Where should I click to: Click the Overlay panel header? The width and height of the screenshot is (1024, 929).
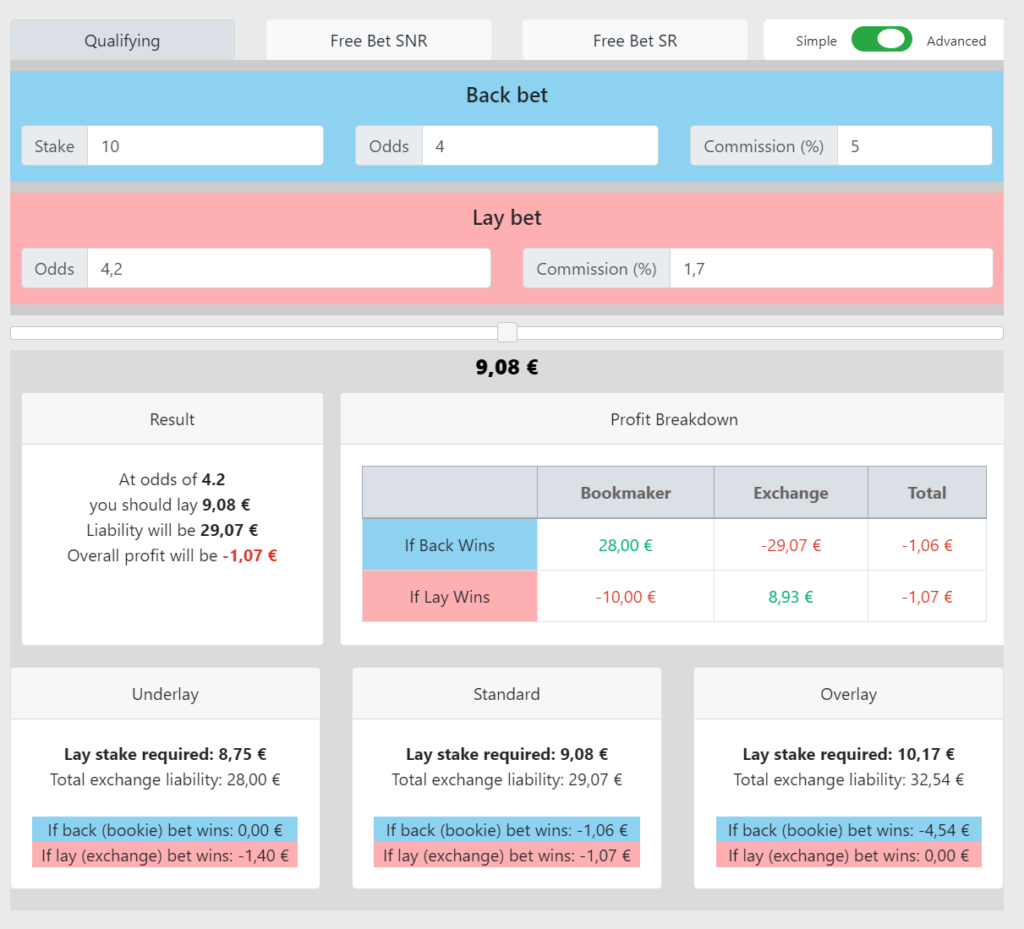pos(847,693)
